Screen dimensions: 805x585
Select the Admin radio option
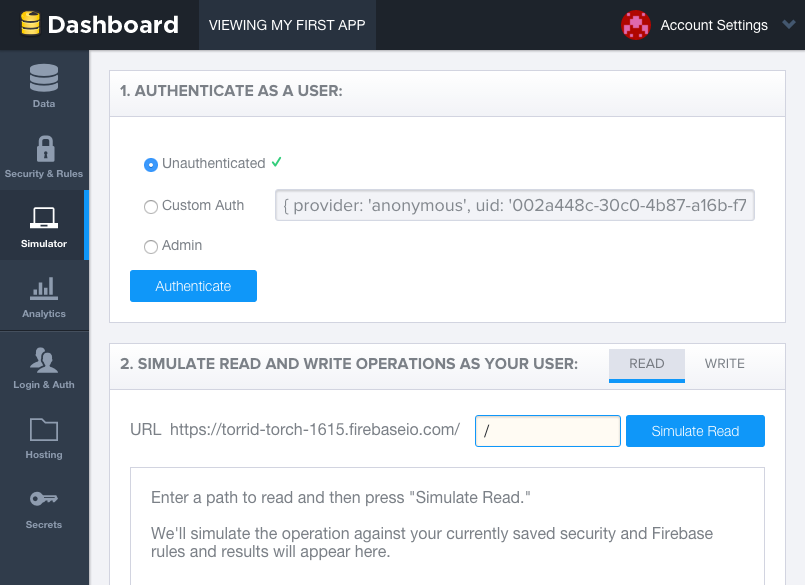[150, 247]
